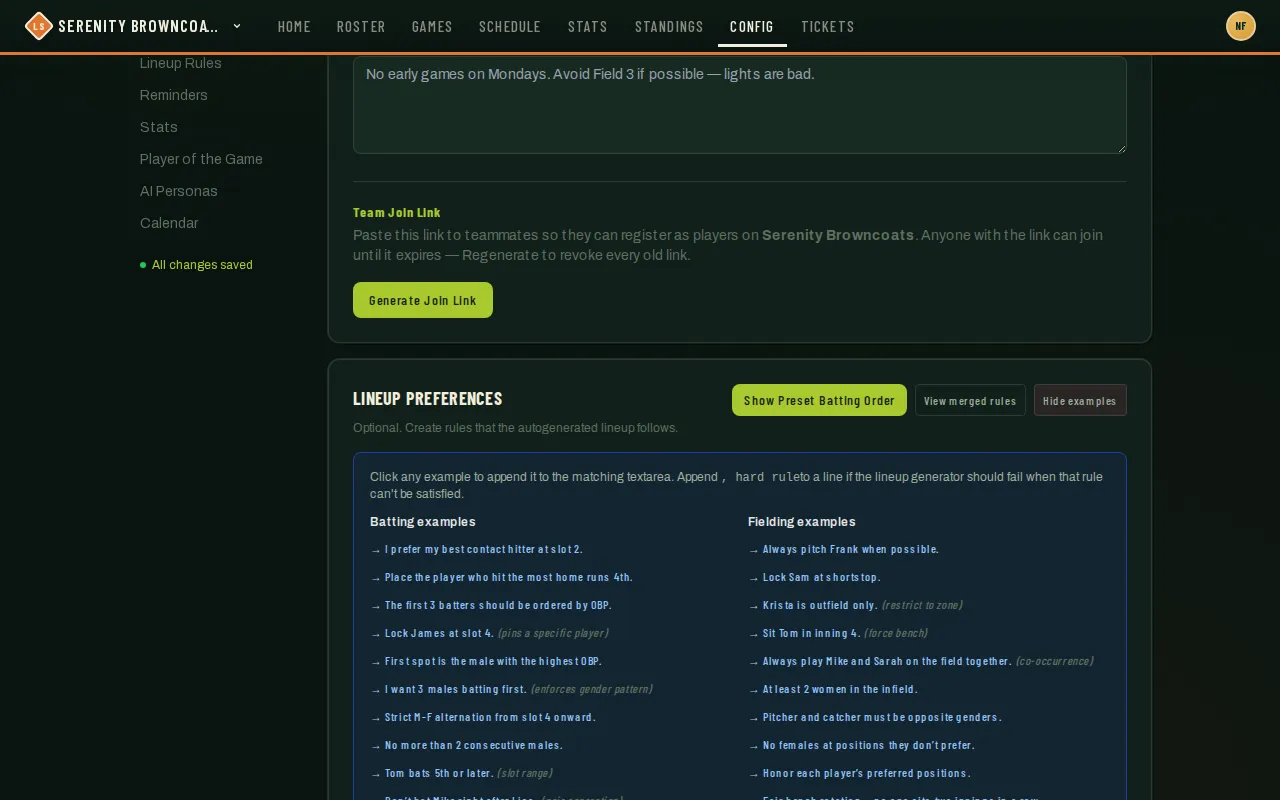Append 'Pitcher and catcher opposite genders' example
1280x800 pixels.
(875, 717)
